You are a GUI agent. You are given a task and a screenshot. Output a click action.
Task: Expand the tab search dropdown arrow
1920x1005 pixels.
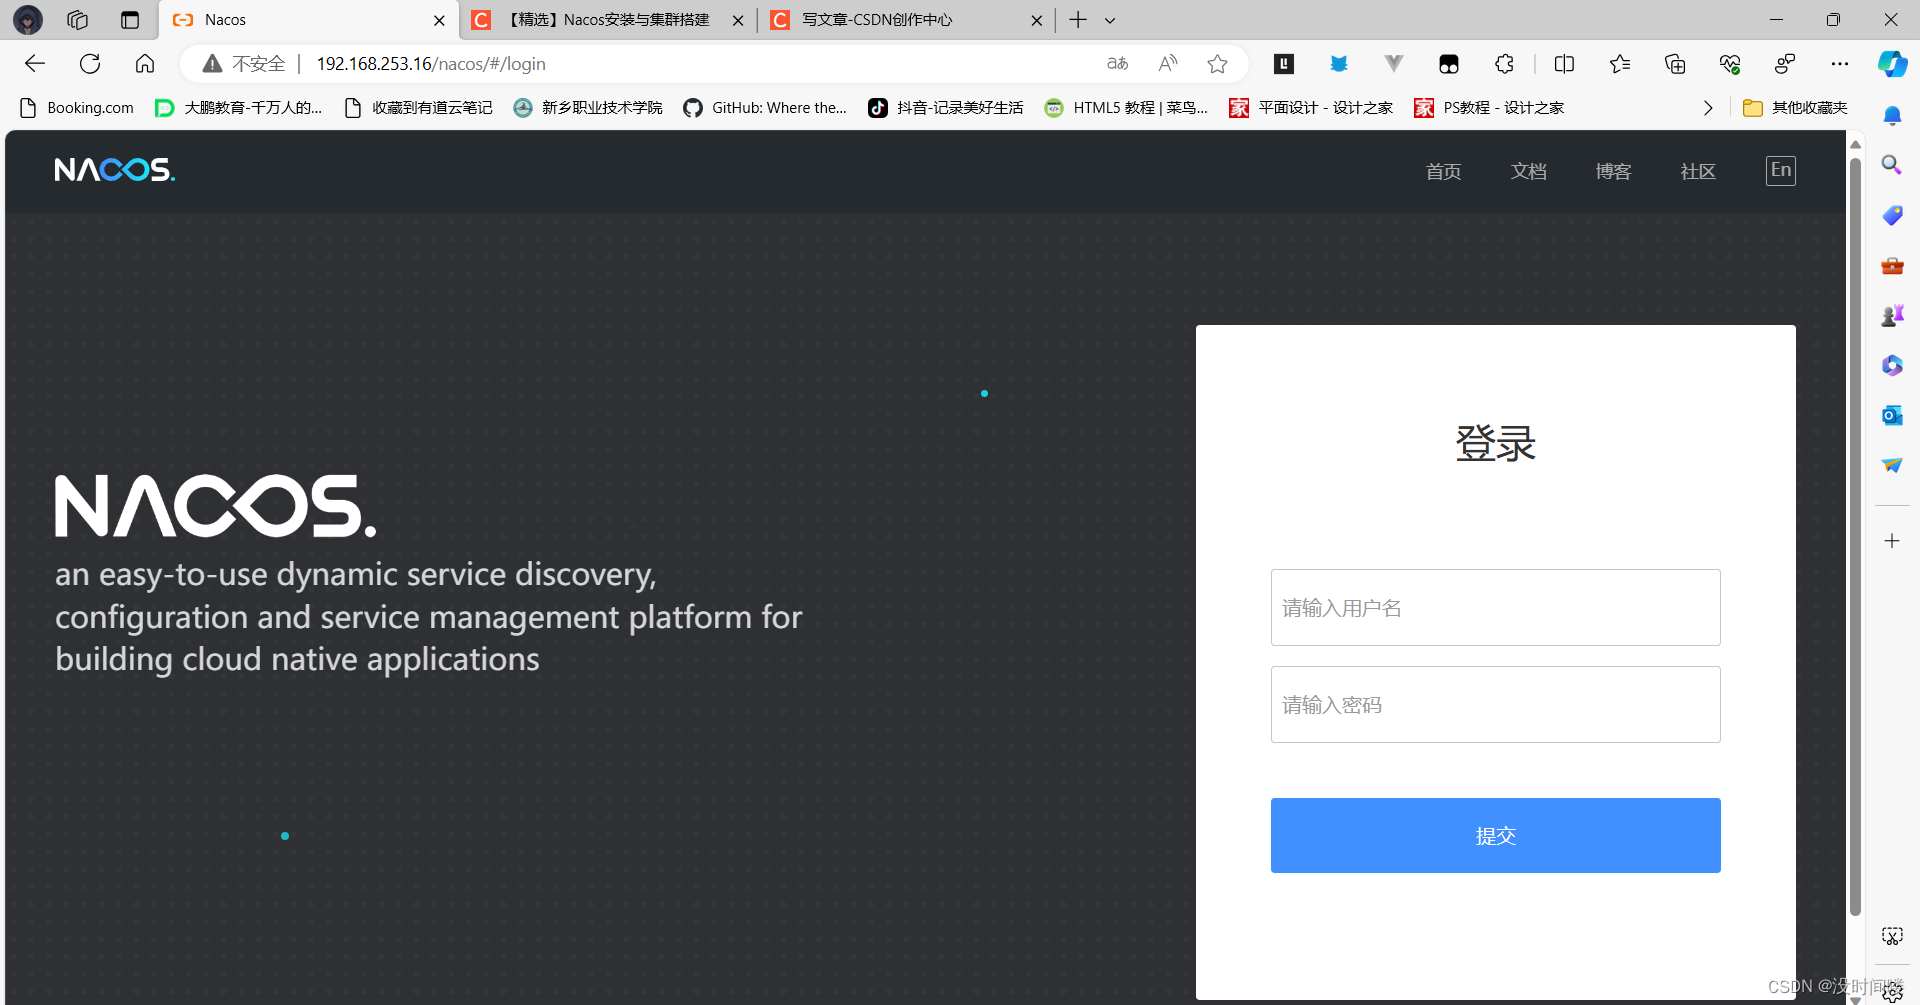pyautogui.click(x=1110, y=20)
